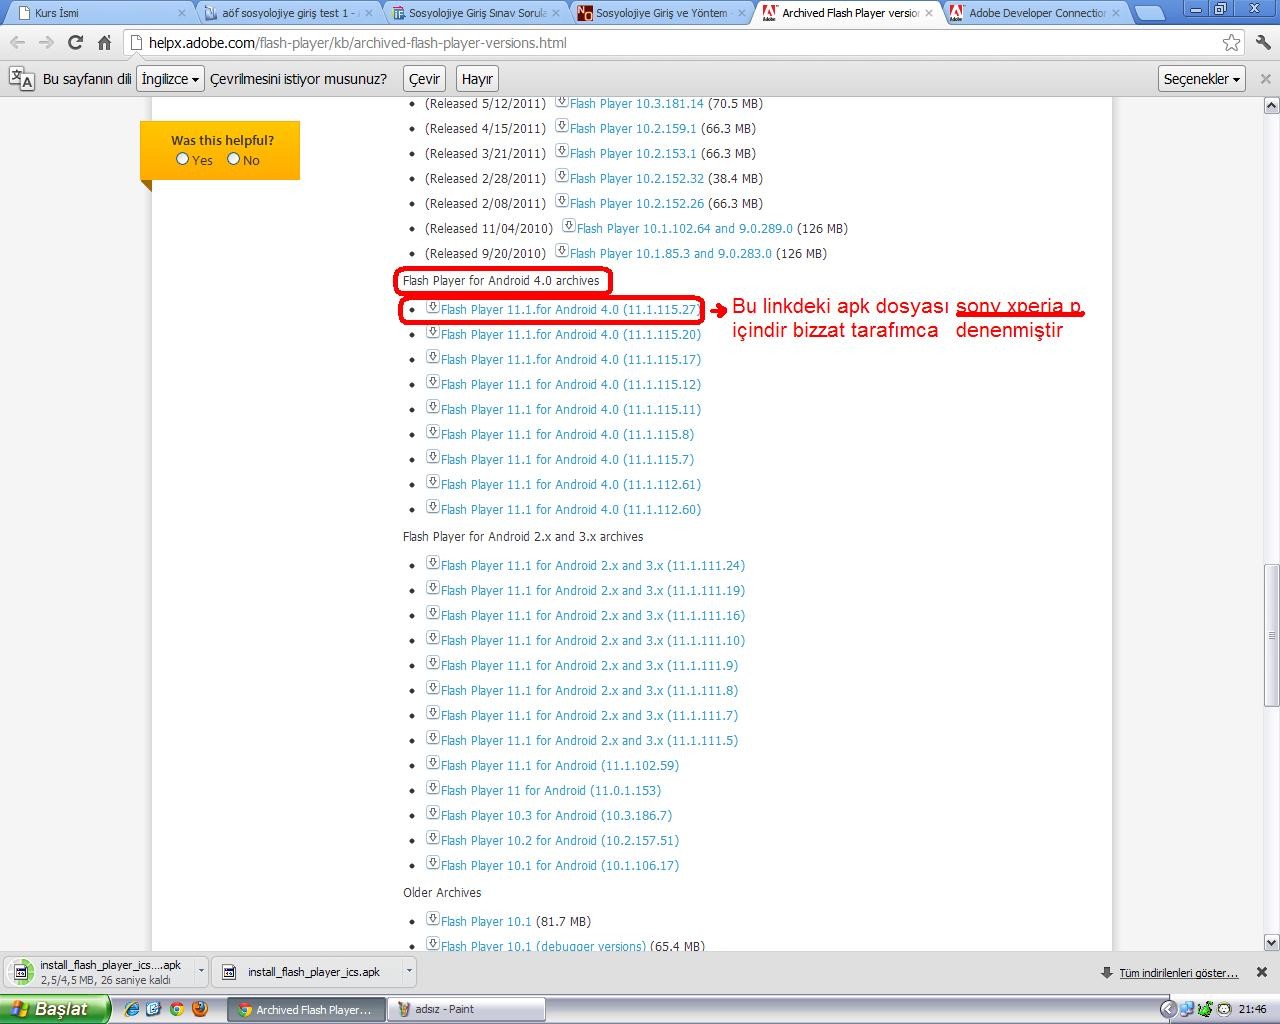Close the downloads shelf
1280x1024 pixels.
pyautogui.click(x=1262, y=972)
